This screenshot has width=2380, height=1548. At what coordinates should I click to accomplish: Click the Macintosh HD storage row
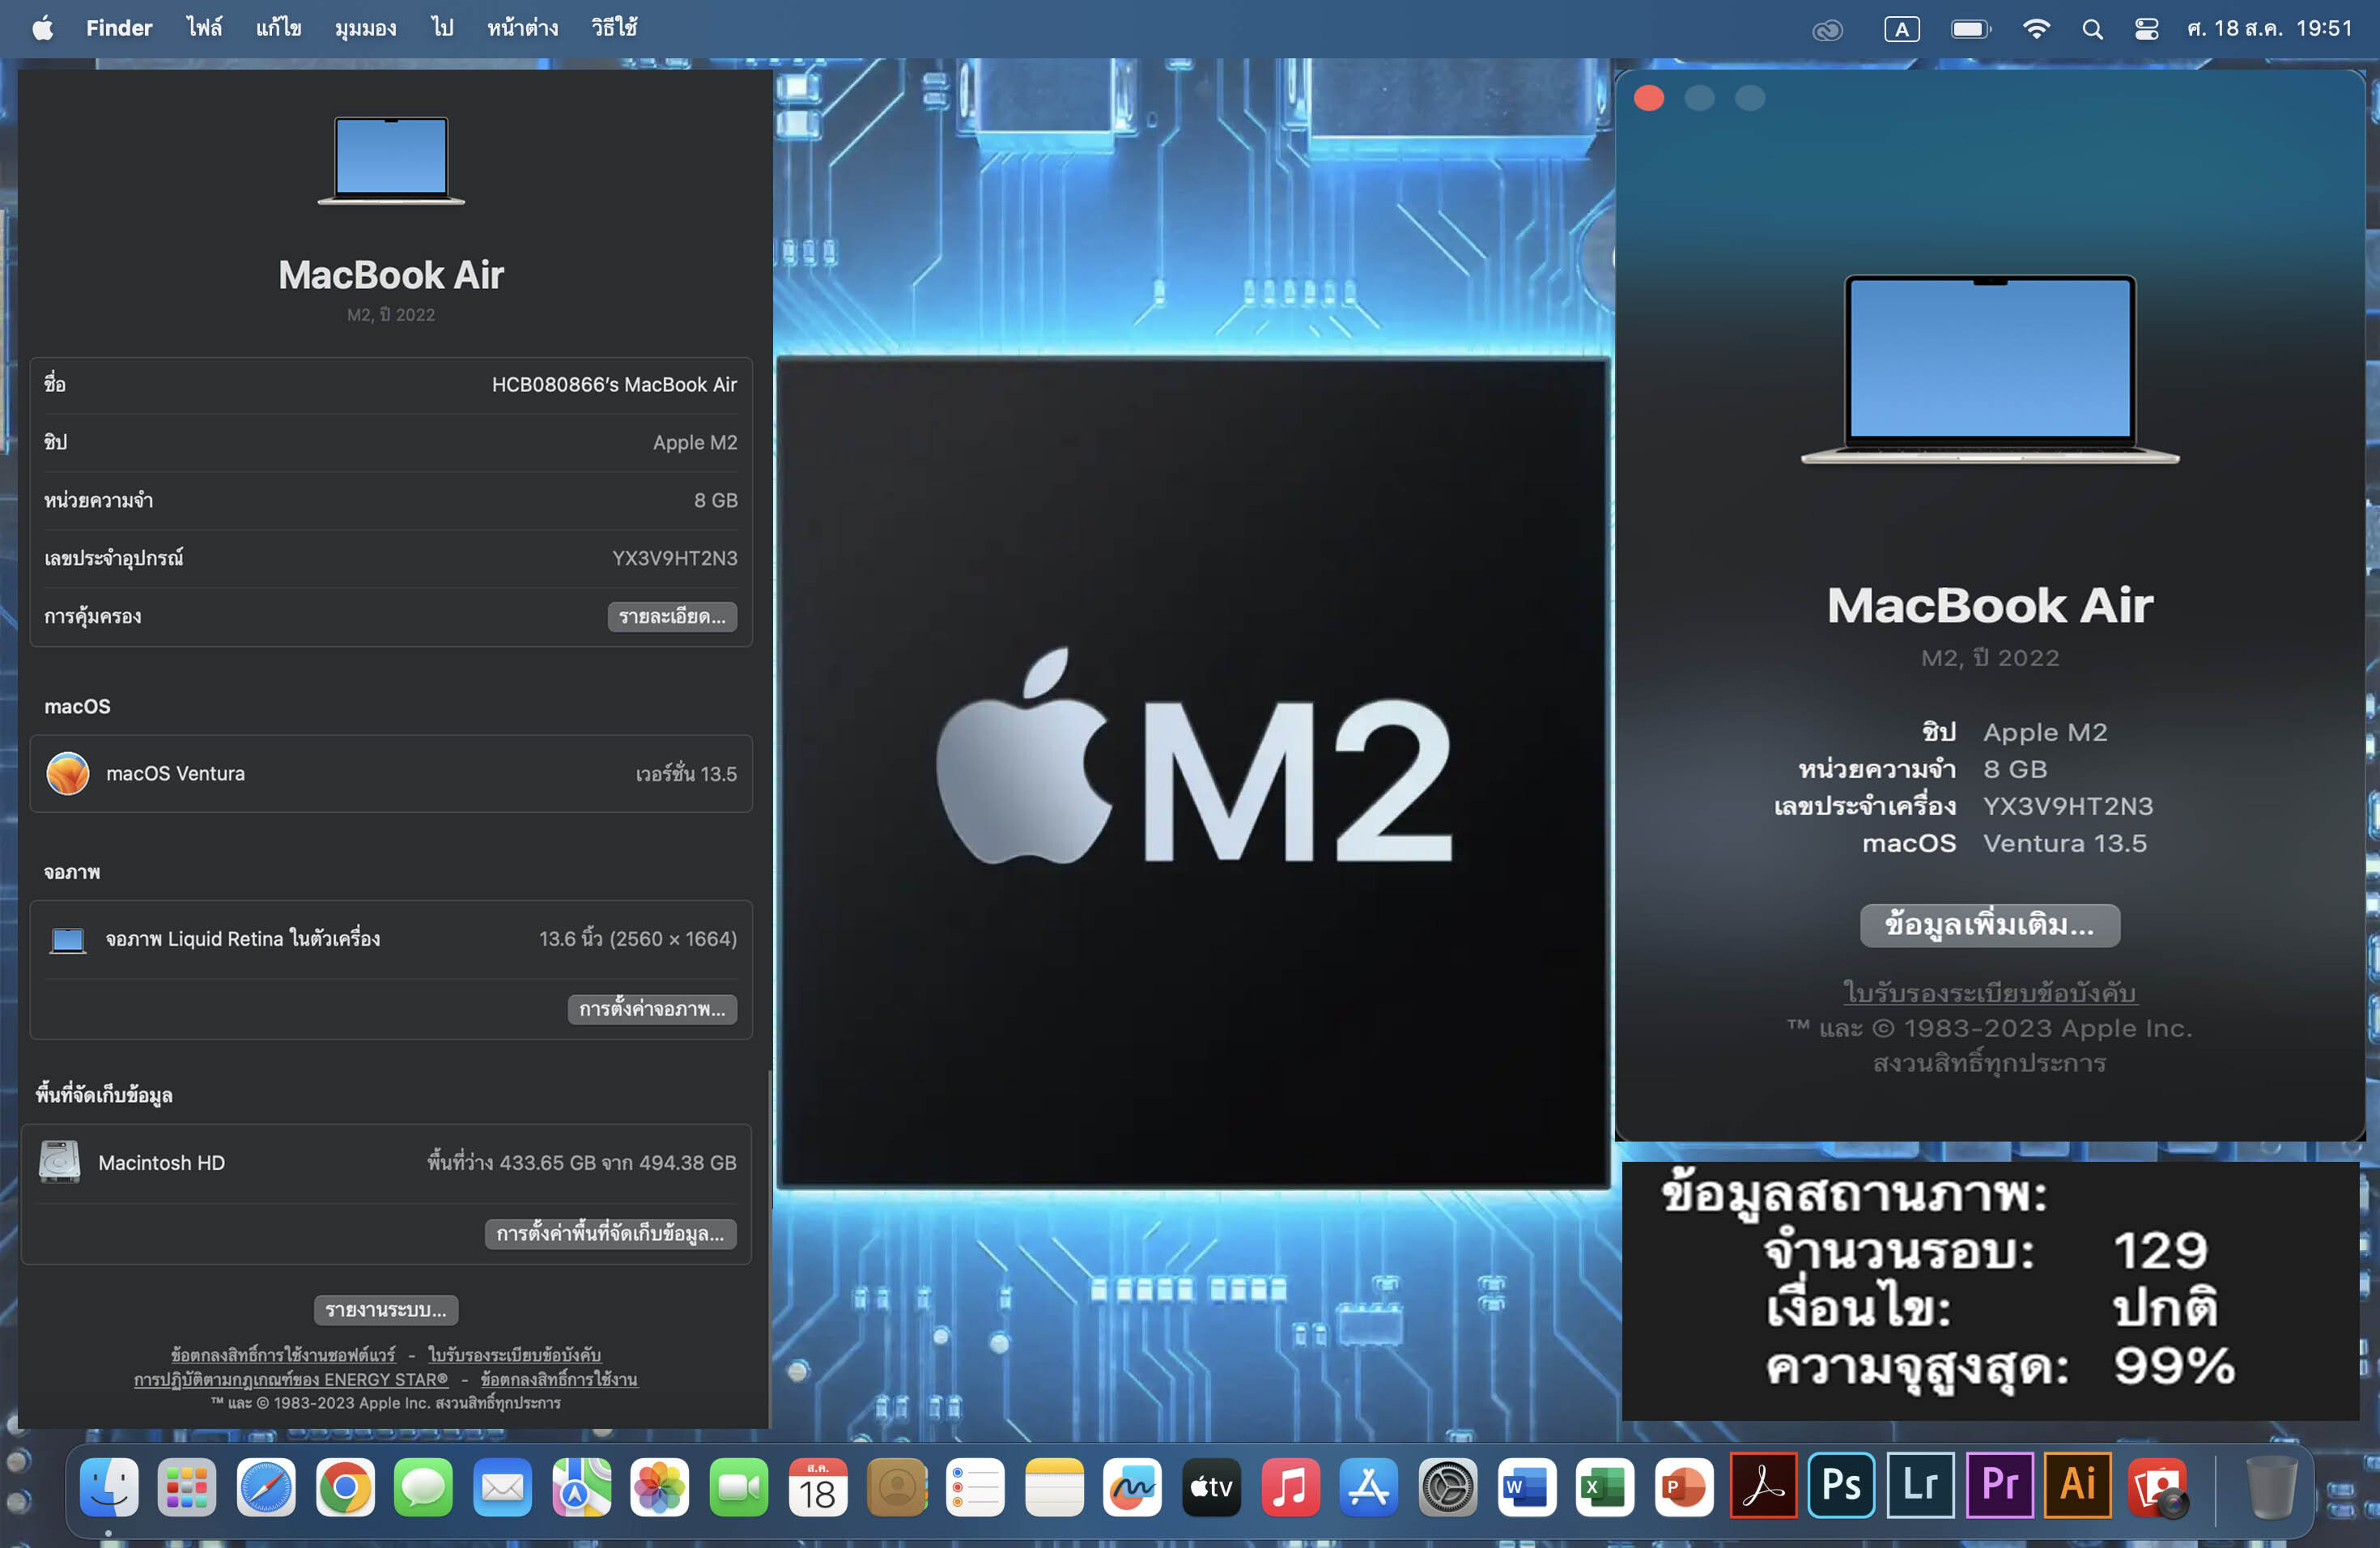[386, 1163]
